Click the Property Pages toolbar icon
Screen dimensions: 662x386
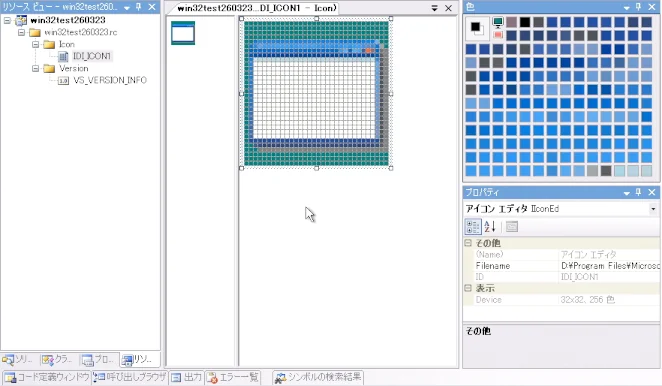[x=512, y=227]
